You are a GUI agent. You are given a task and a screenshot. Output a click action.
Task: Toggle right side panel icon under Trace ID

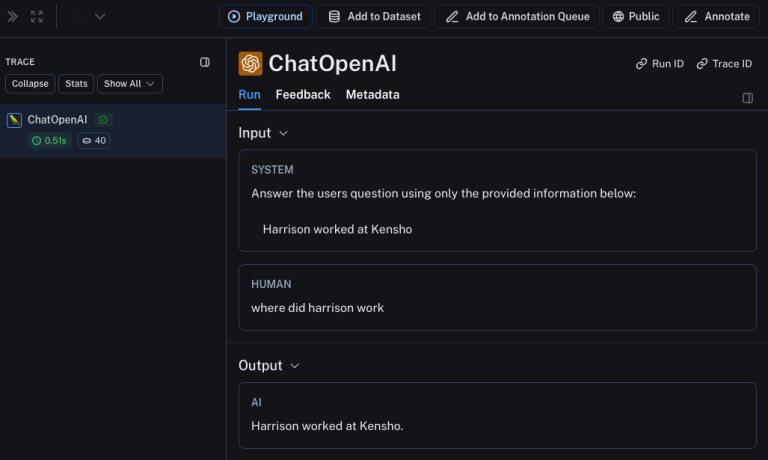tap(747, 98)
